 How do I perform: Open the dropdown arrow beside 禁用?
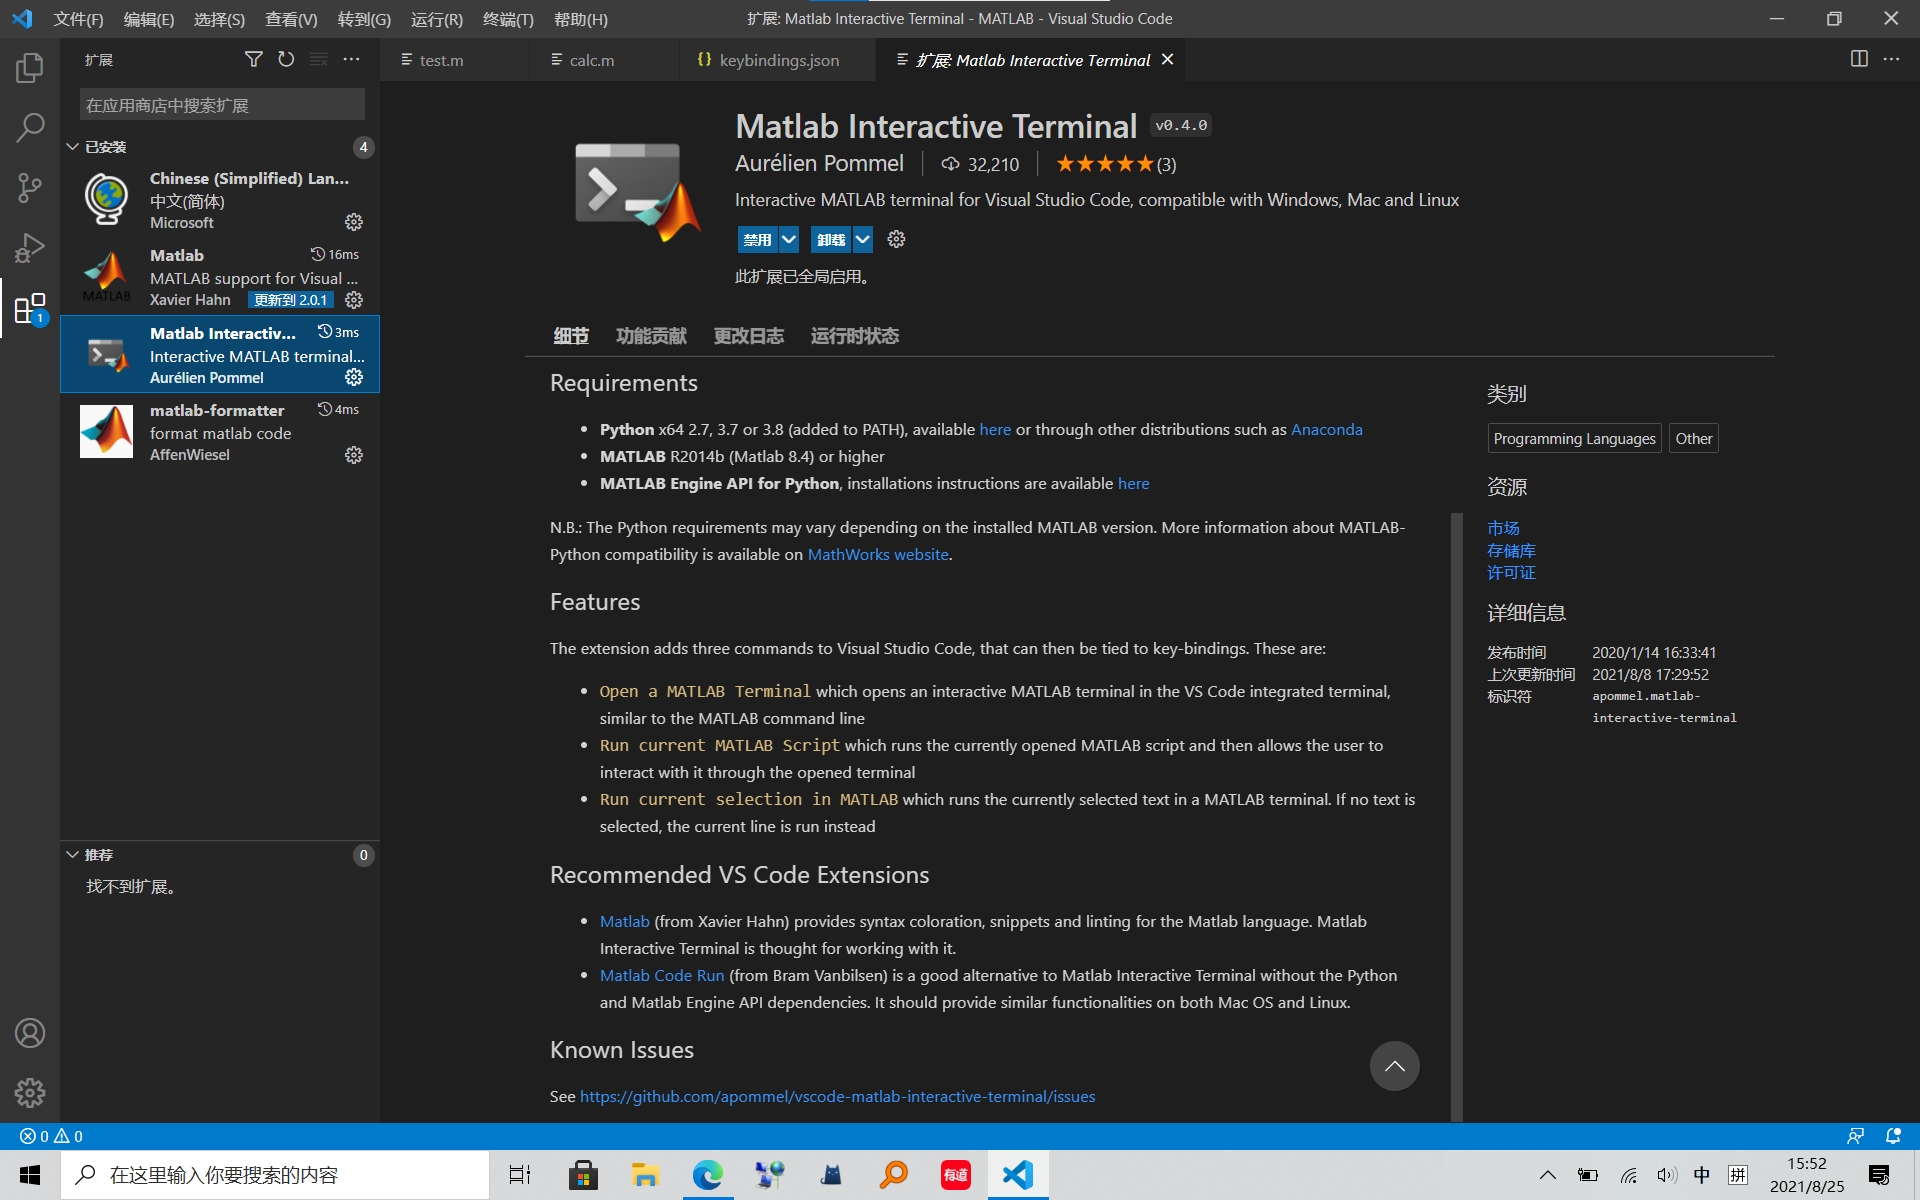(789, 240)
